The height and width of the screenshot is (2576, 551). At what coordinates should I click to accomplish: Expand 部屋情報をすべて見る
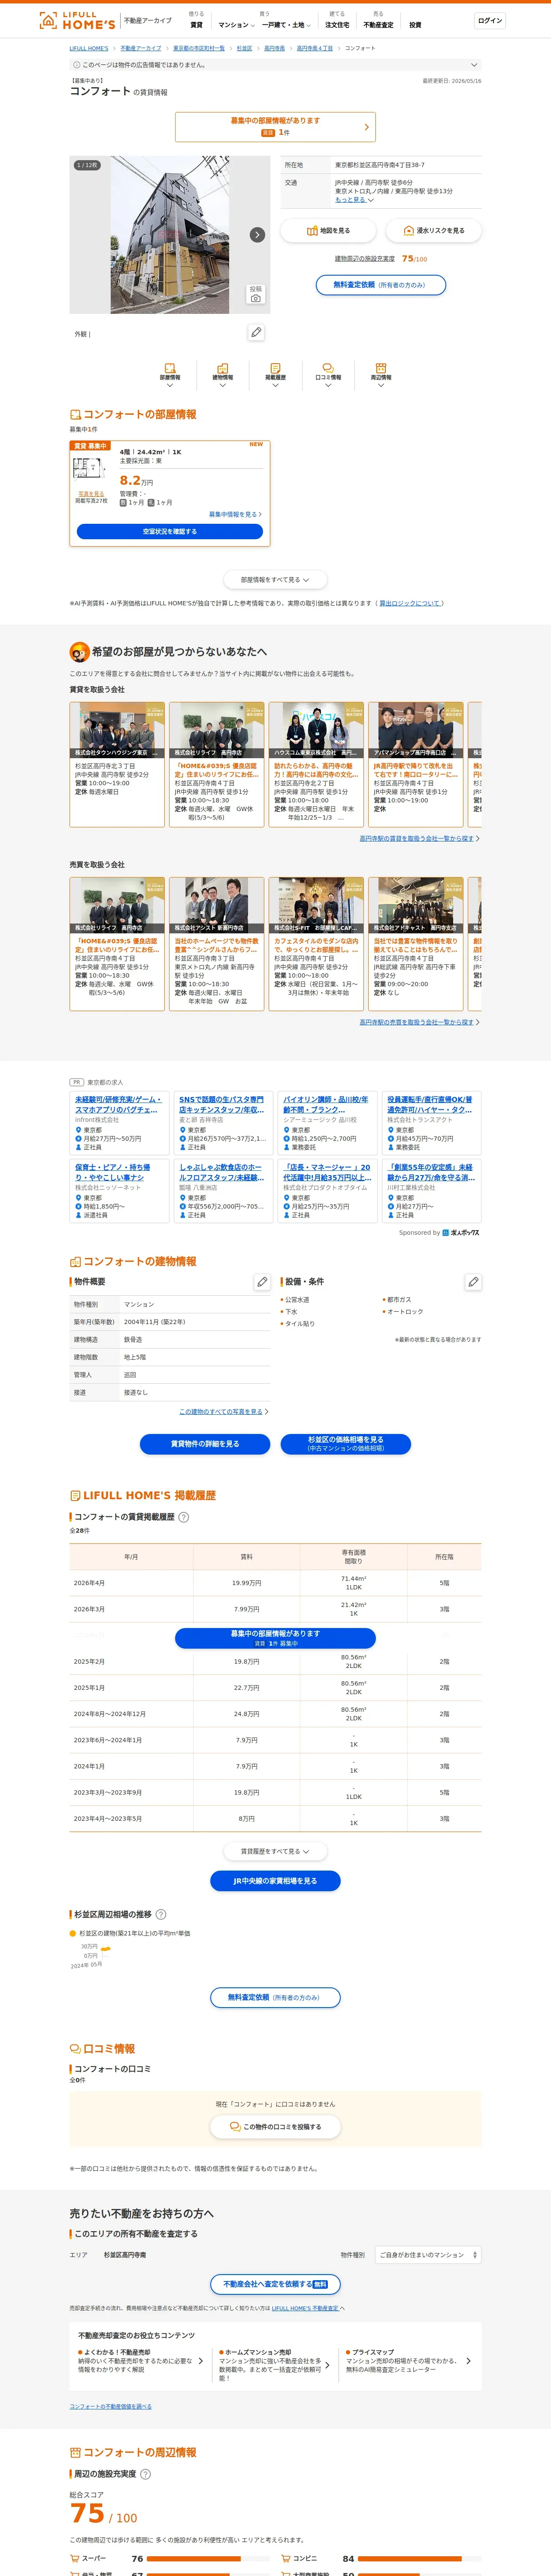click(275, 580)
